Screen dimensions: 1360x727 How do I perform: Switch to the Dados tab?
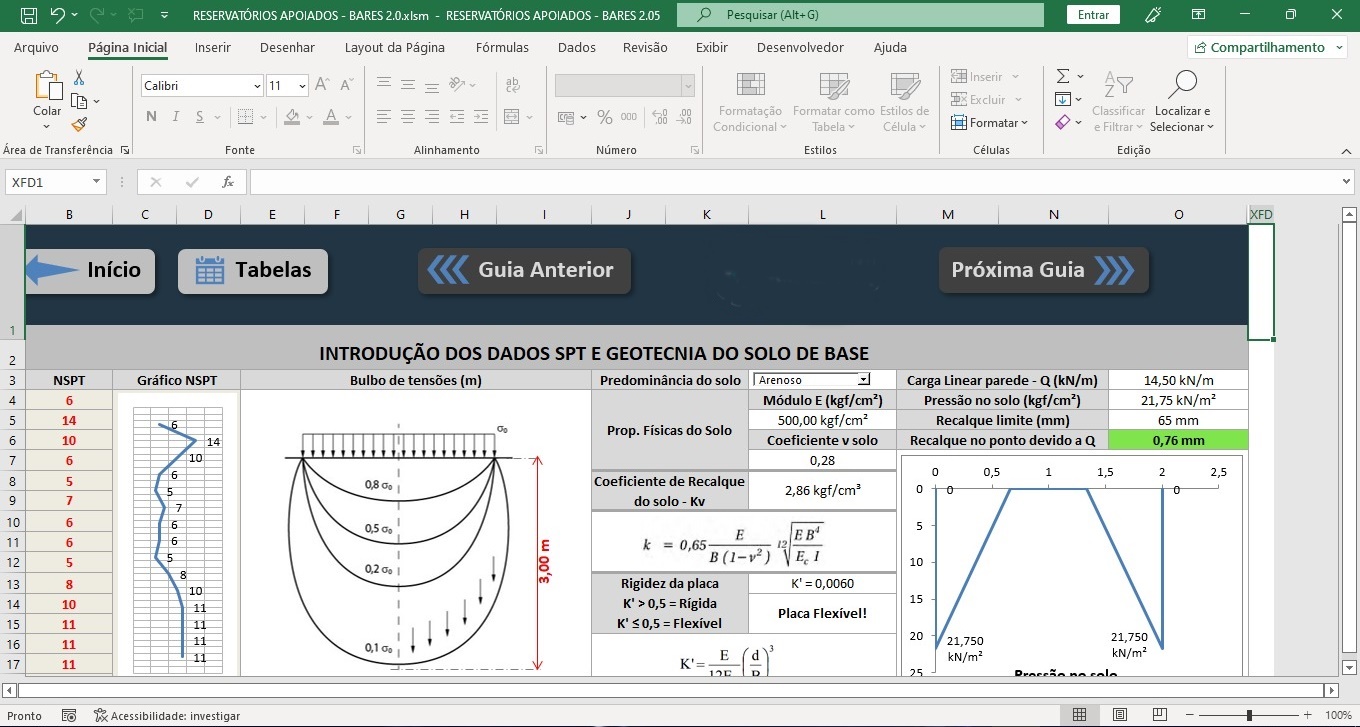pyautogui.click(x=577, y=47)
